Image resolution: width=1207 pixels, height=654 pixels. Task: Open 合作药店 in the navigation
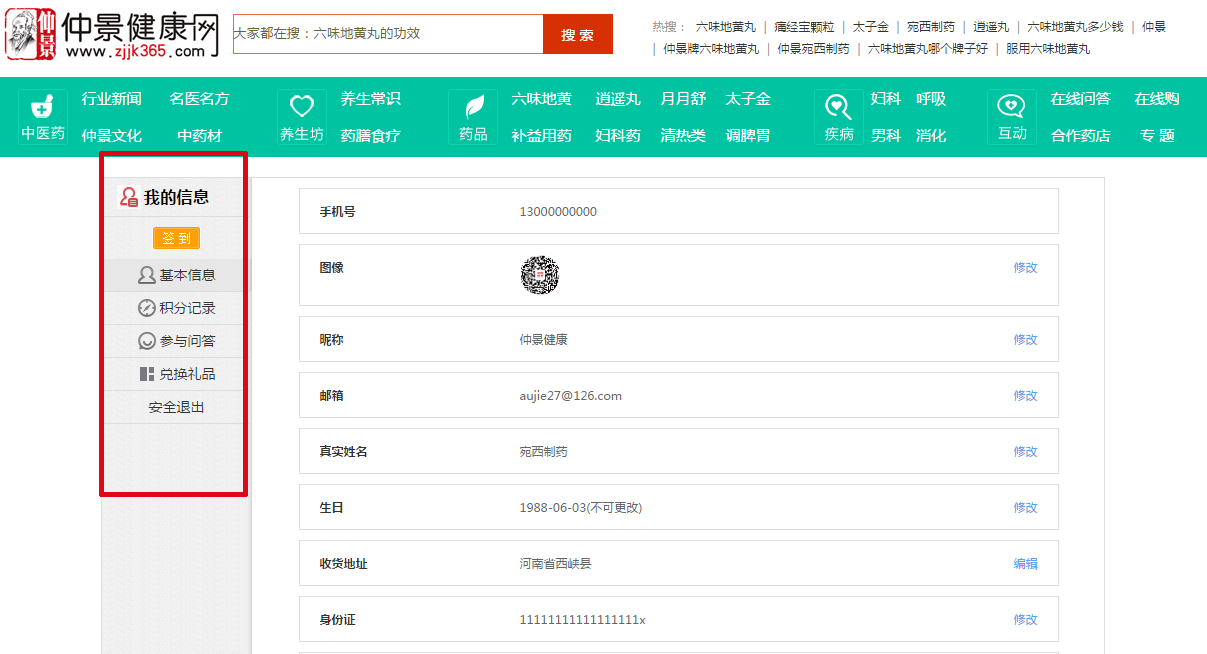tap(1081, 135)
